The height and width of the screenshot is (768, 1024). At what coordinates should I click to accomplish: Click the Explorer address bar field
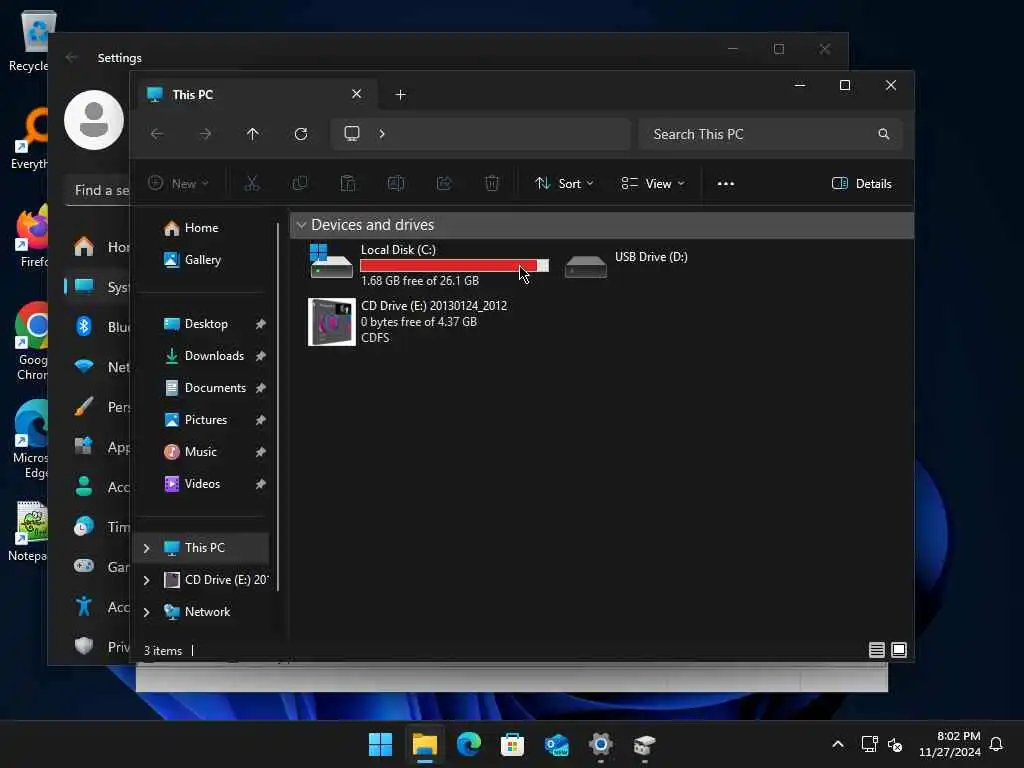481,134
